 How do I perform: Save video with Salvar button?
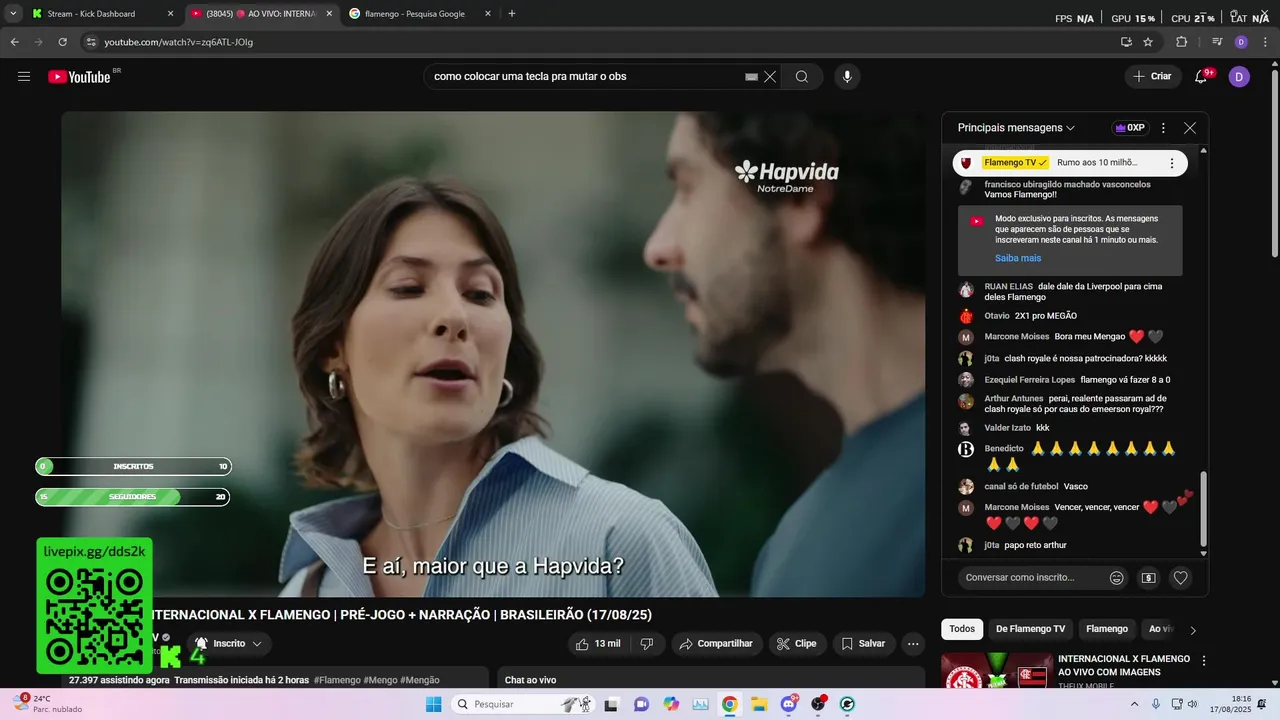(x=863, y=644)
